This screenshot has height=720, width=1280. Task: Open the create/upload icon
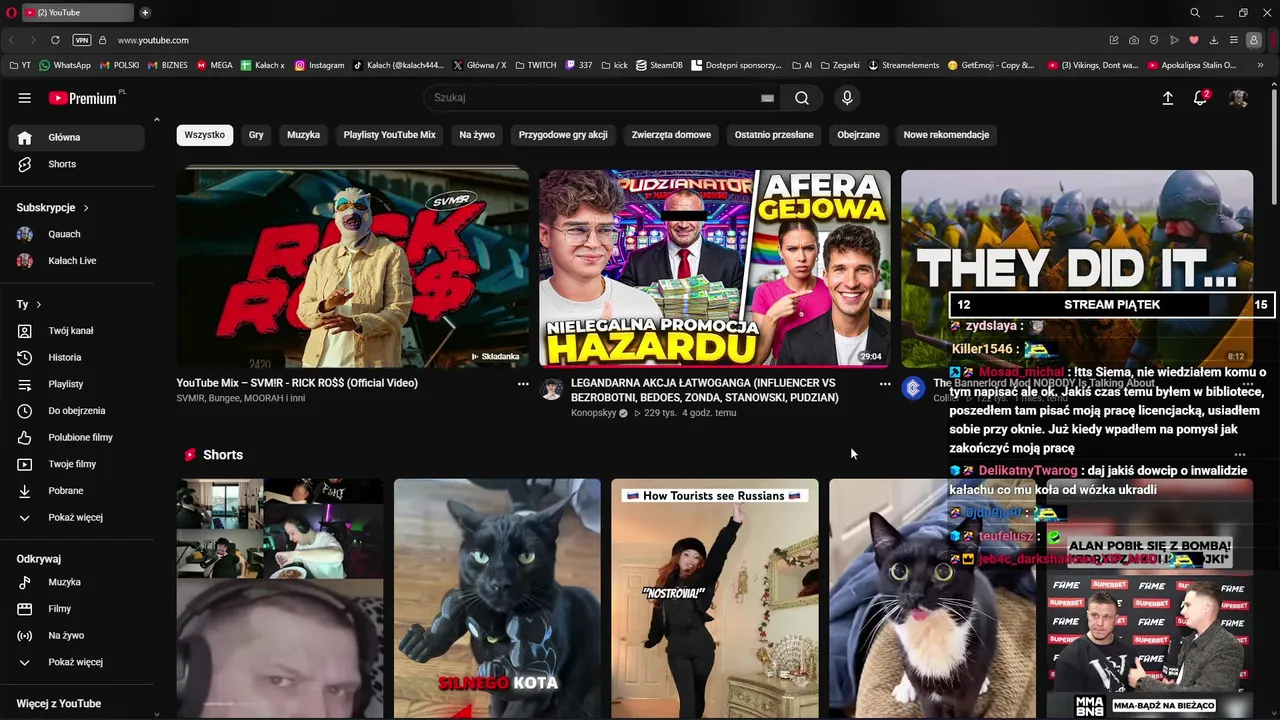[1167, 98]
